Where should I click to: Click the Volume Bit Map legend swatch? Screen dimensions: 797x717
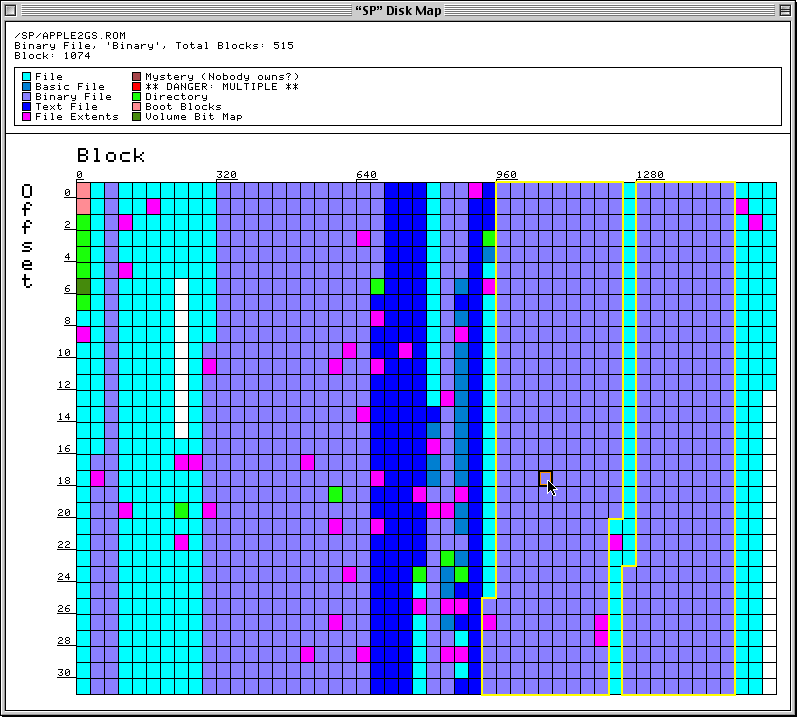point(136,117)
